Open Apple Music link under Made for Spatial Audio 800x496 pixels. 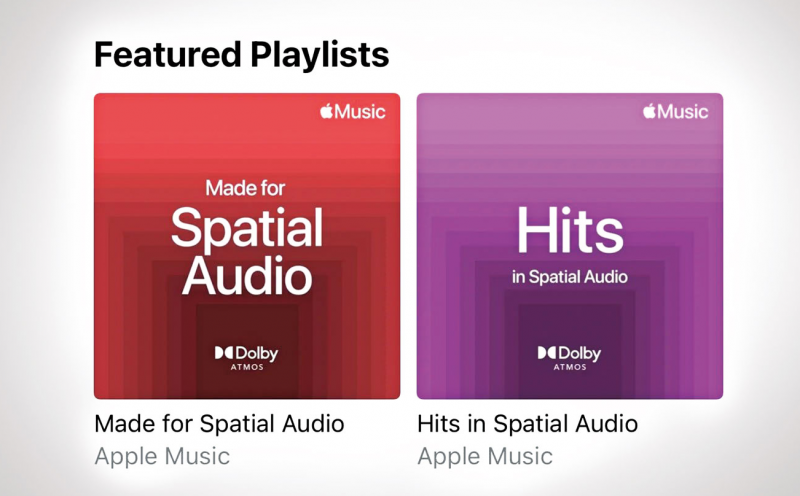coord(162,456)
